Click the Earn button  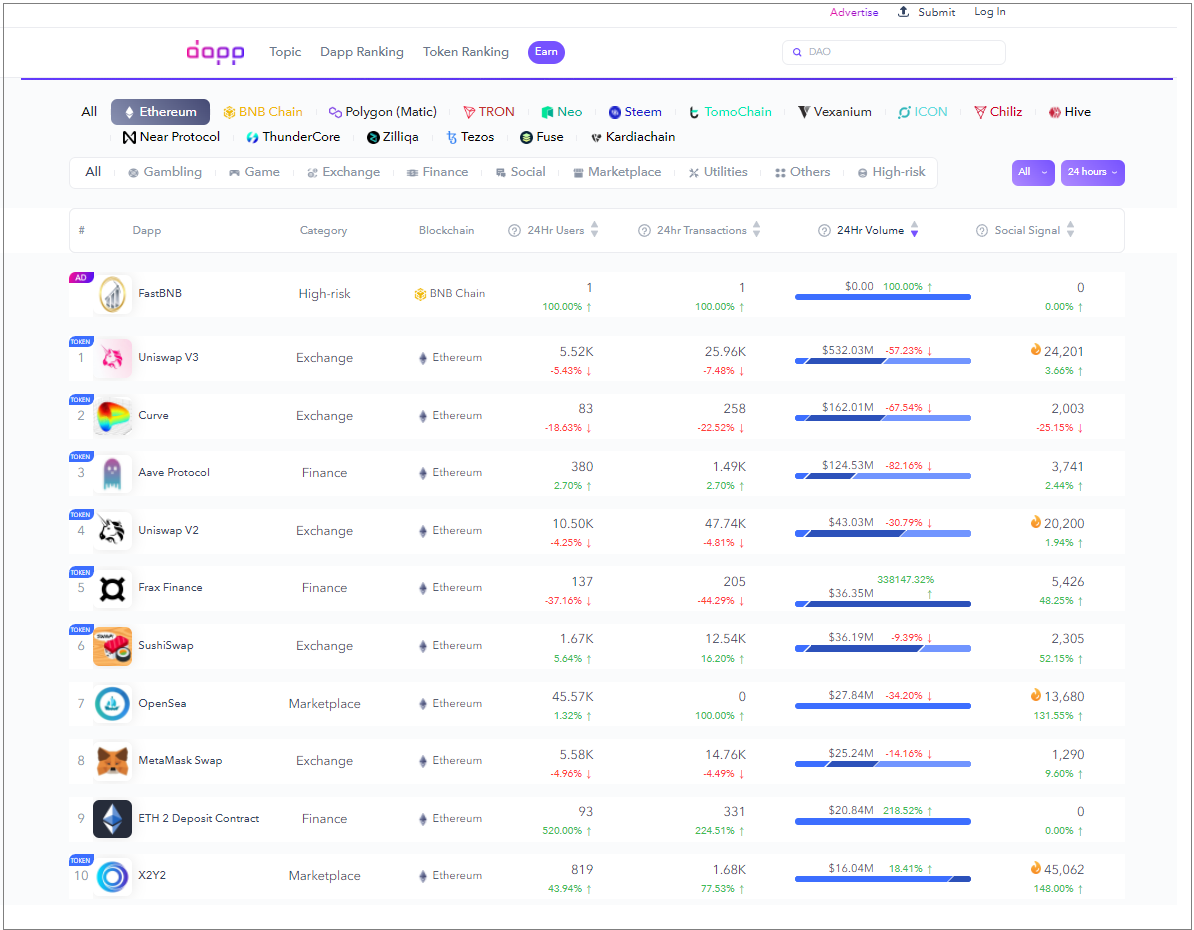(x=546, y=52)
